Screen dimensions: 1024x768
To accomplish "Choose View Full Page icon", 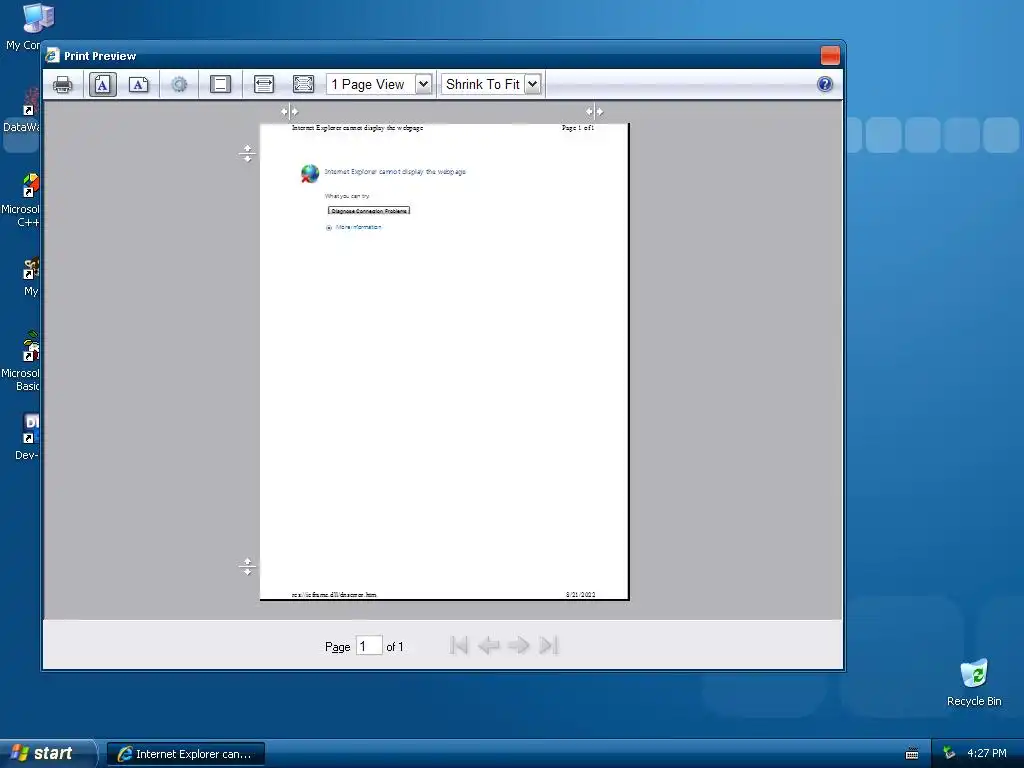I will click(x=303, y=84).
